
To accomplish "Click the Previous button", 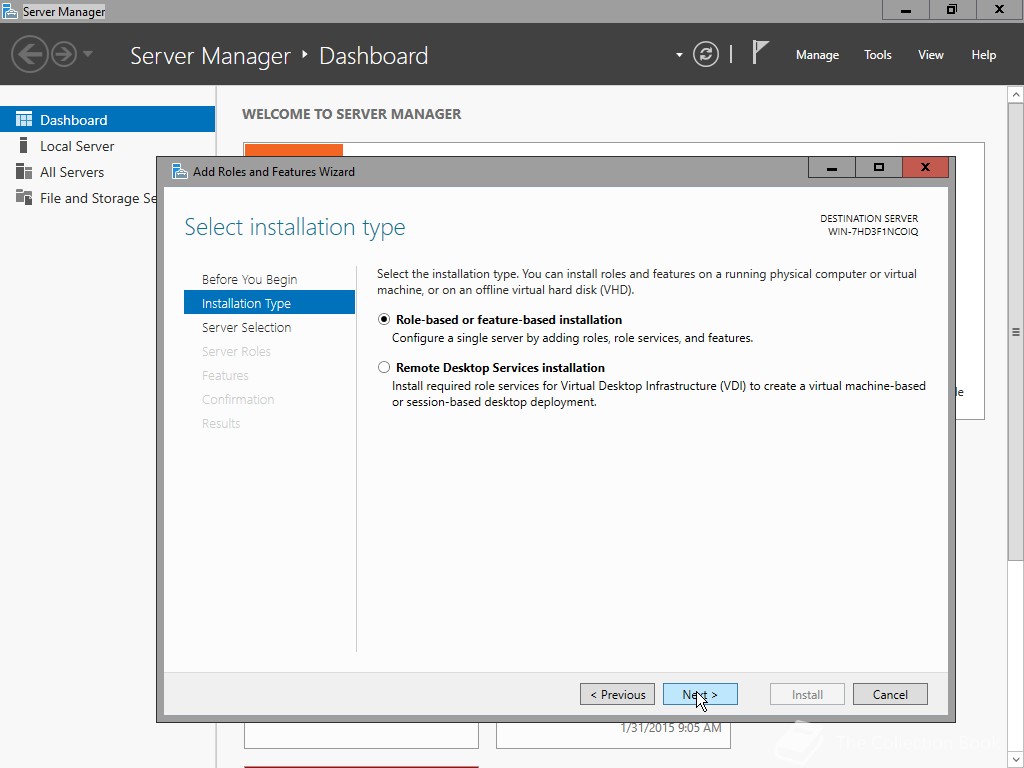I will [617, 694].
